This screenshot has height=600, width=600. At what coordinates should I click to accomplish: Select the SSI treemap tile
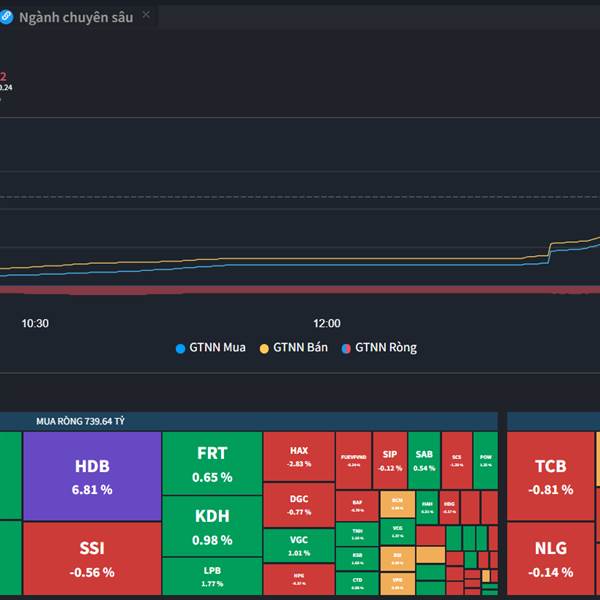click(x=92, y=560)
